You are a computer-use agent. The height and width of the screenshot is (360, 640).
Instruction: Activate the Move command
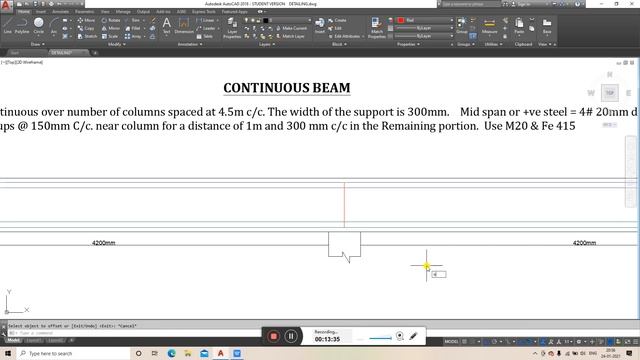coord(86,20)
